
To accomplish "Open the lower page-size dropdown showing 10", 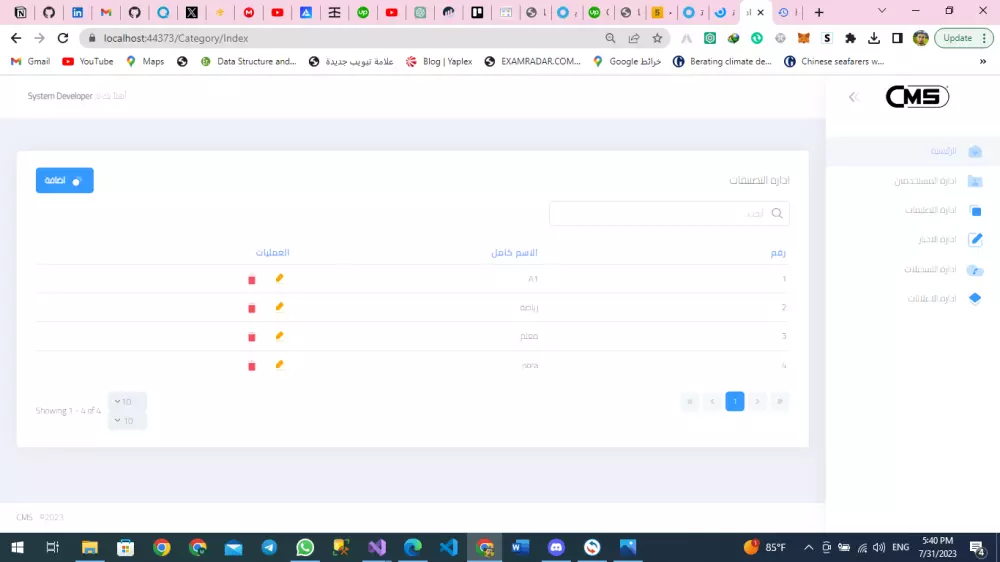I will point(127,420).
